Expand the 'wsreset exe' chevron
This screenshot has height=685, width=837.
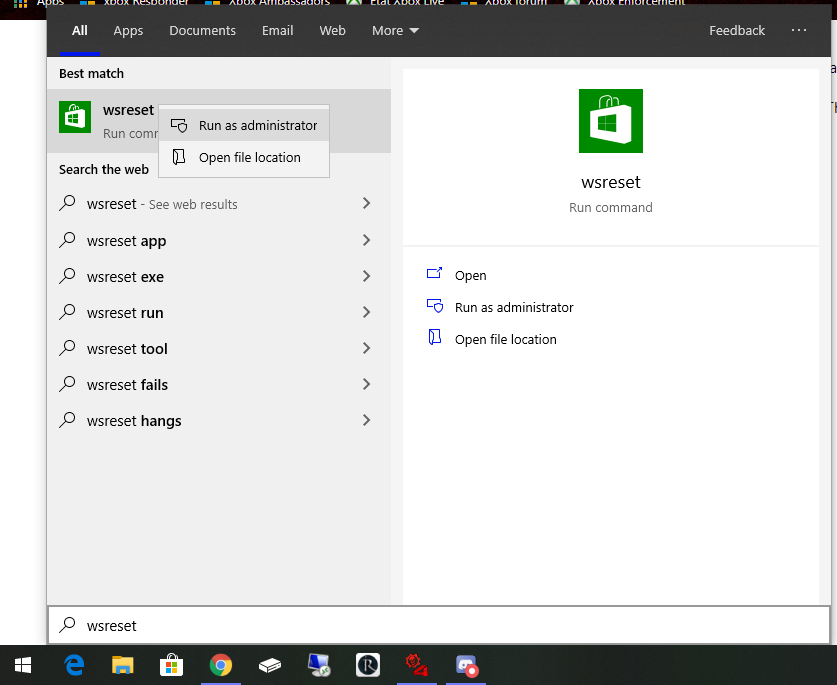click(x=366, y=276)
